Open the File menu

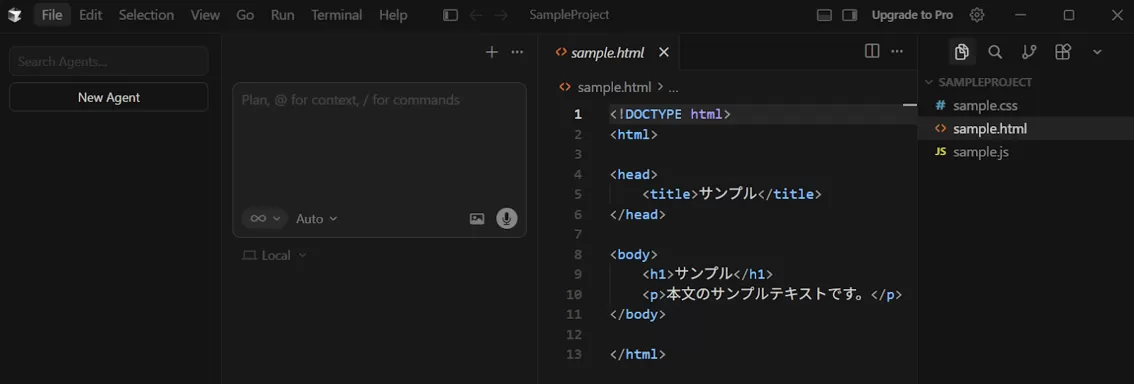click(x=52, y=15)
